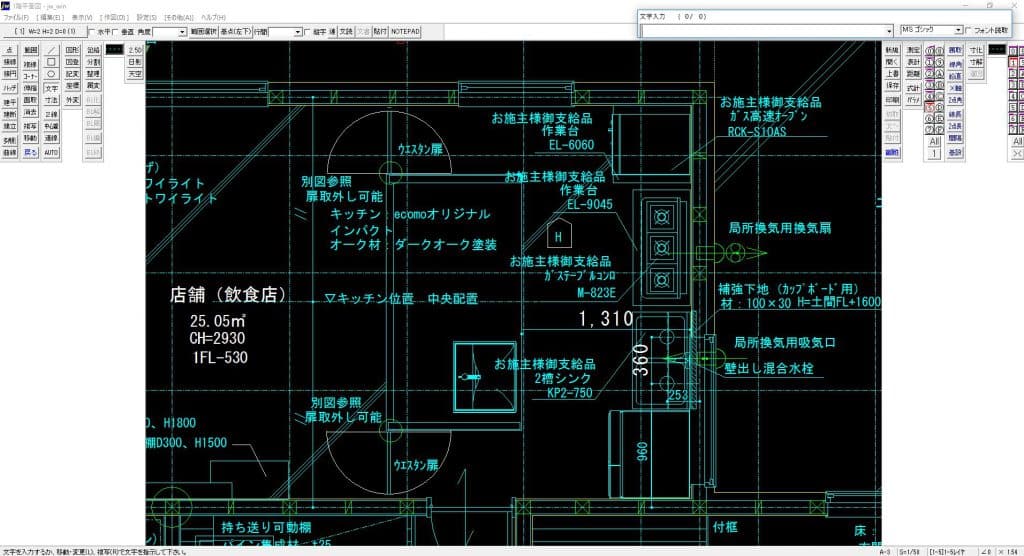The height and width of the screenshot is (556, 1024).
Task: Click the NOTEPAD button
Action: tap(406, 32)
